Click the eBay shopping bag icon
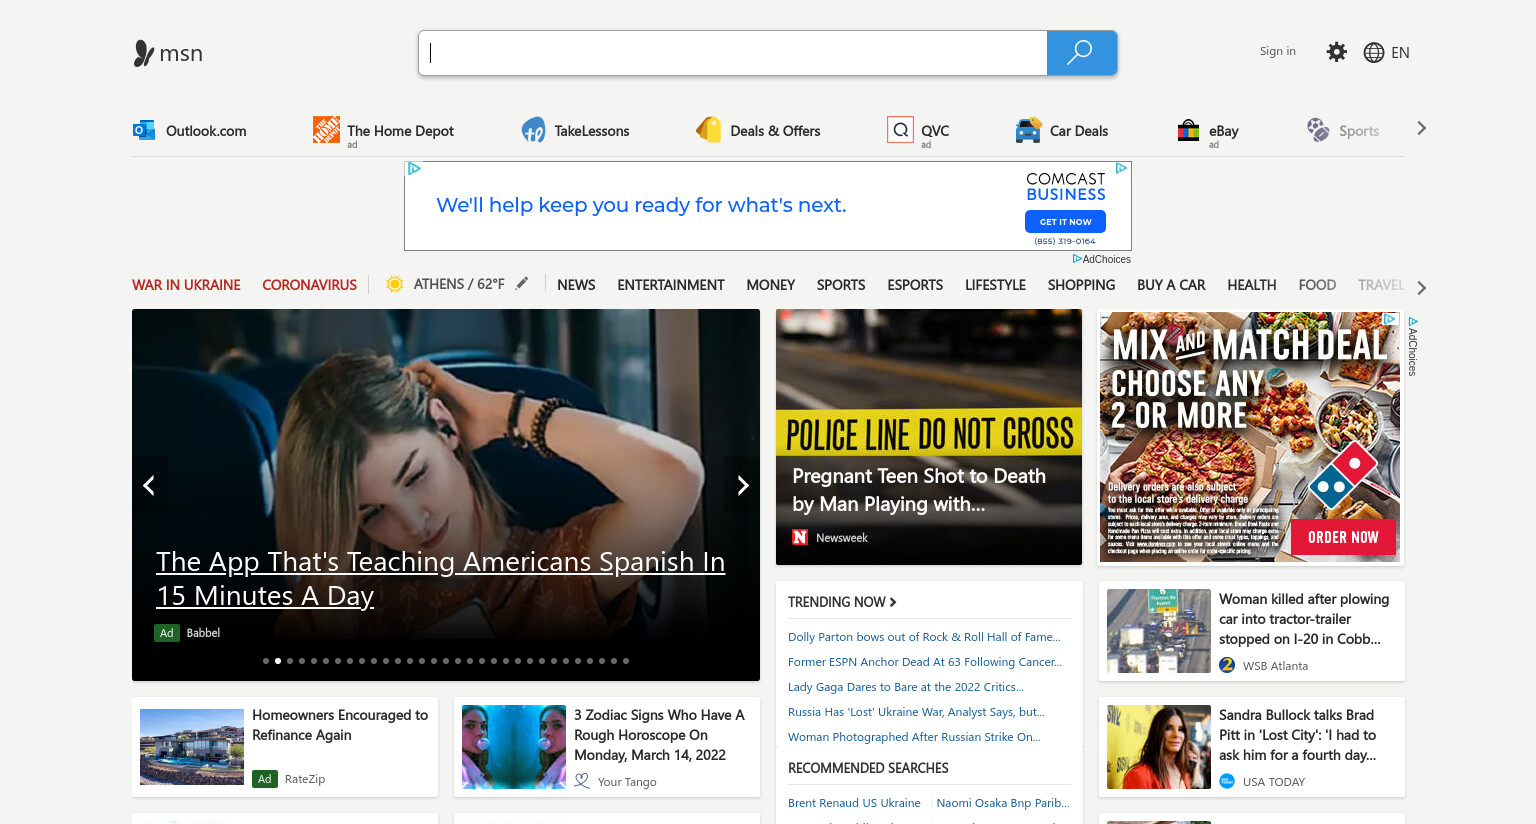The height and width of the screenshot is (824, 1536). (1188, 130)
